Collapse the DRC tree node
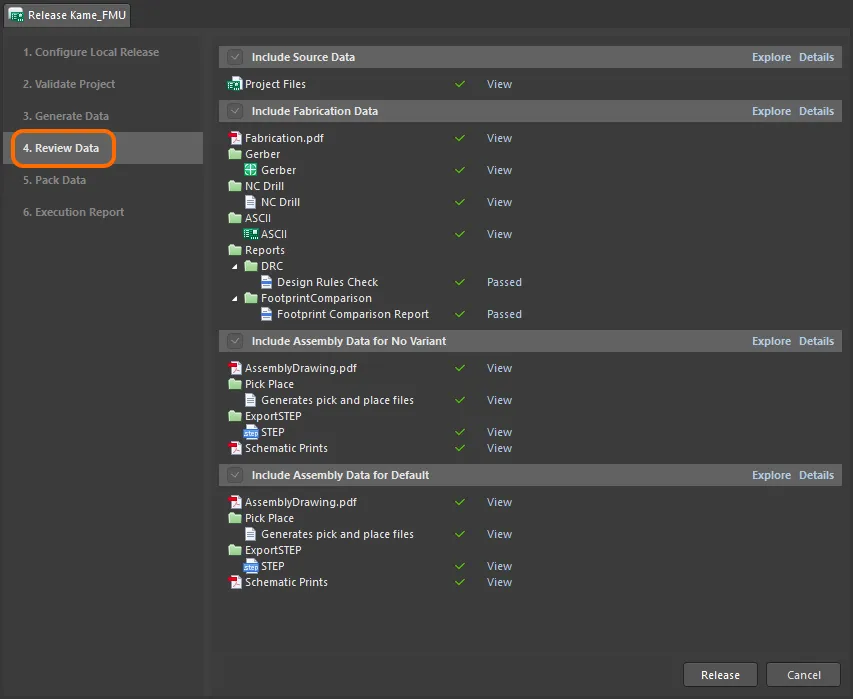Image resolution: width=853 pixels, height=699 pixels. (x=234, y=266)
